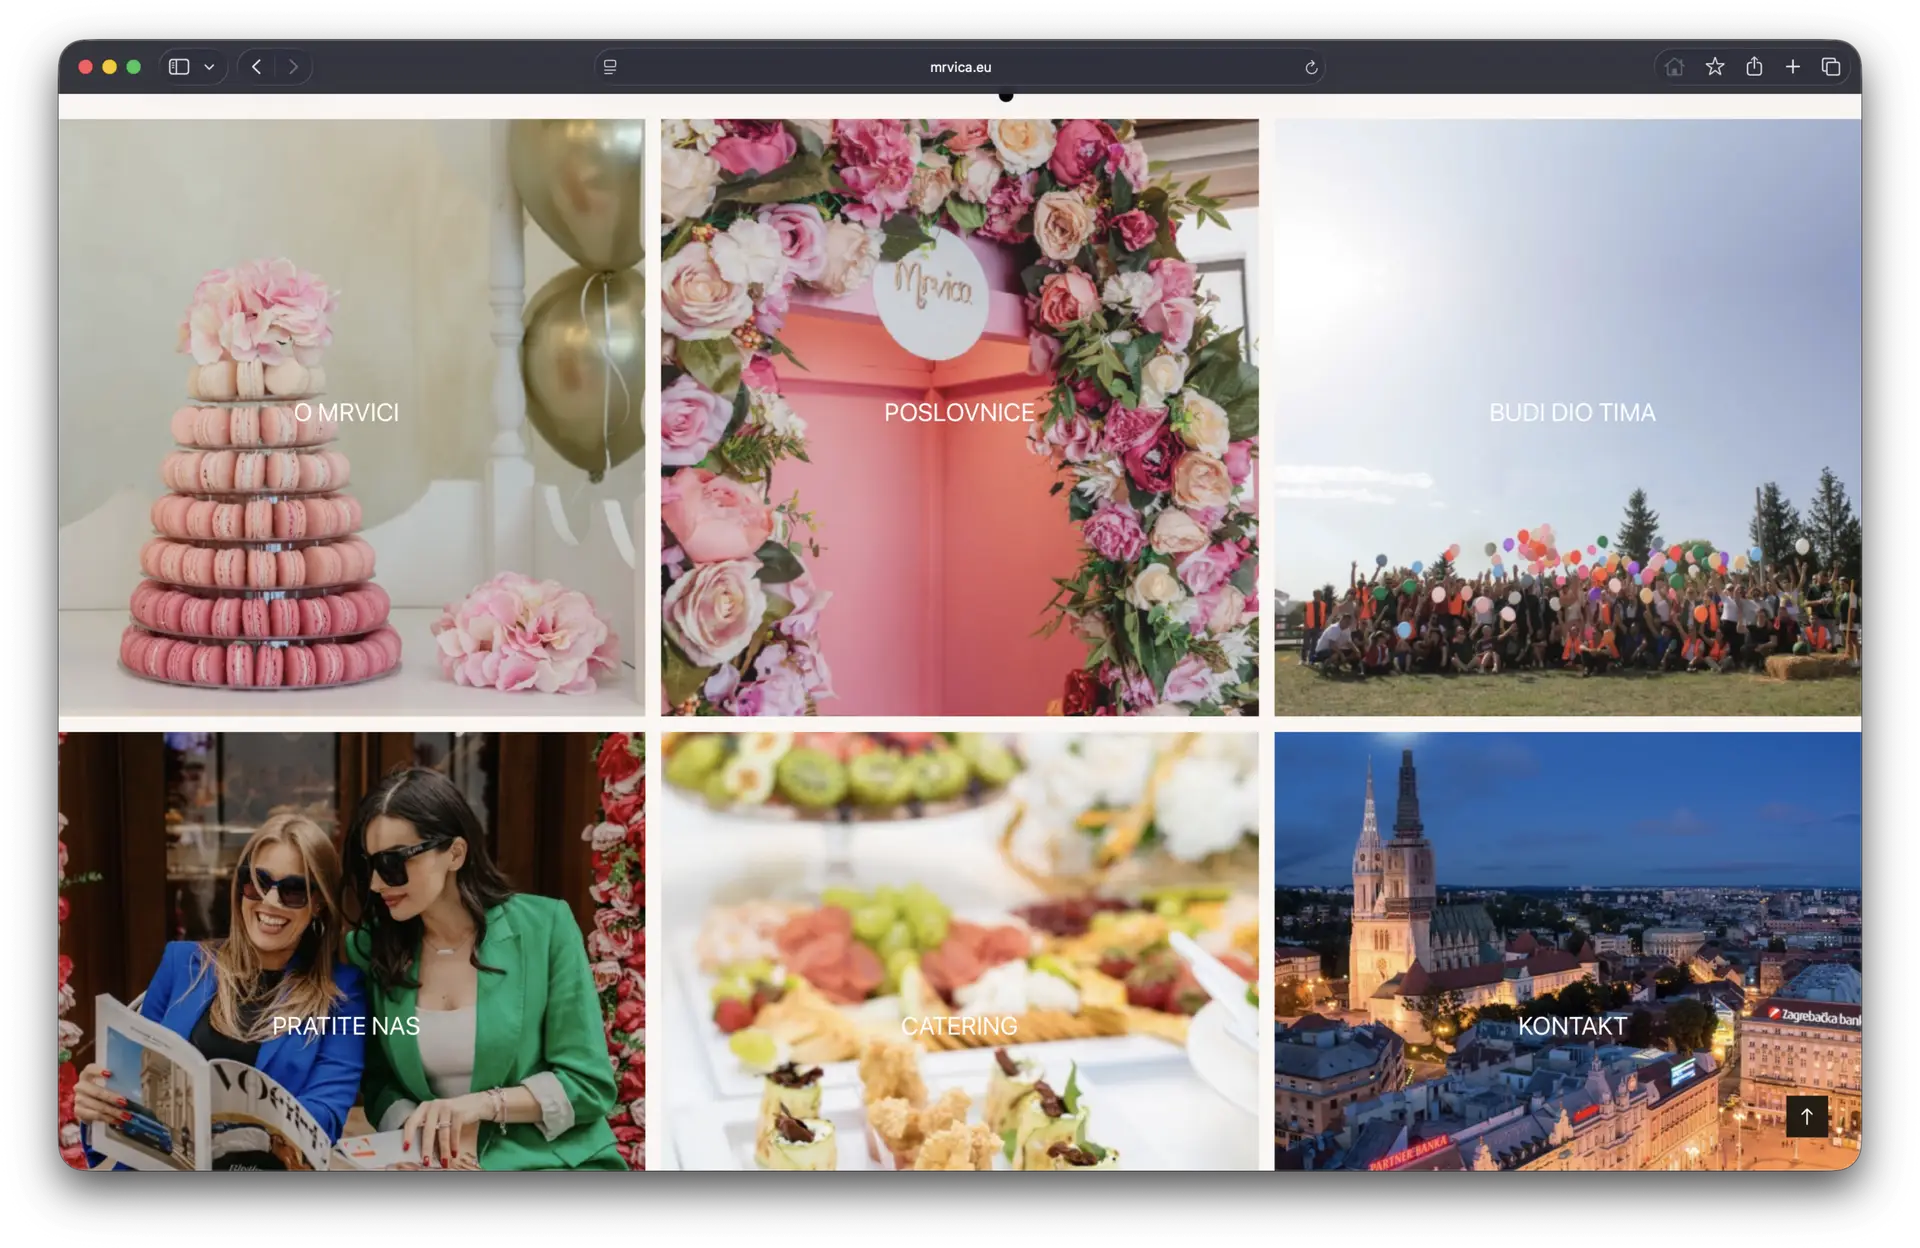Image resolution: width=1920 pixels, height=1248 pixels.
Task: Expand the sidebar tab group dropdown
Action: (209, 67)
